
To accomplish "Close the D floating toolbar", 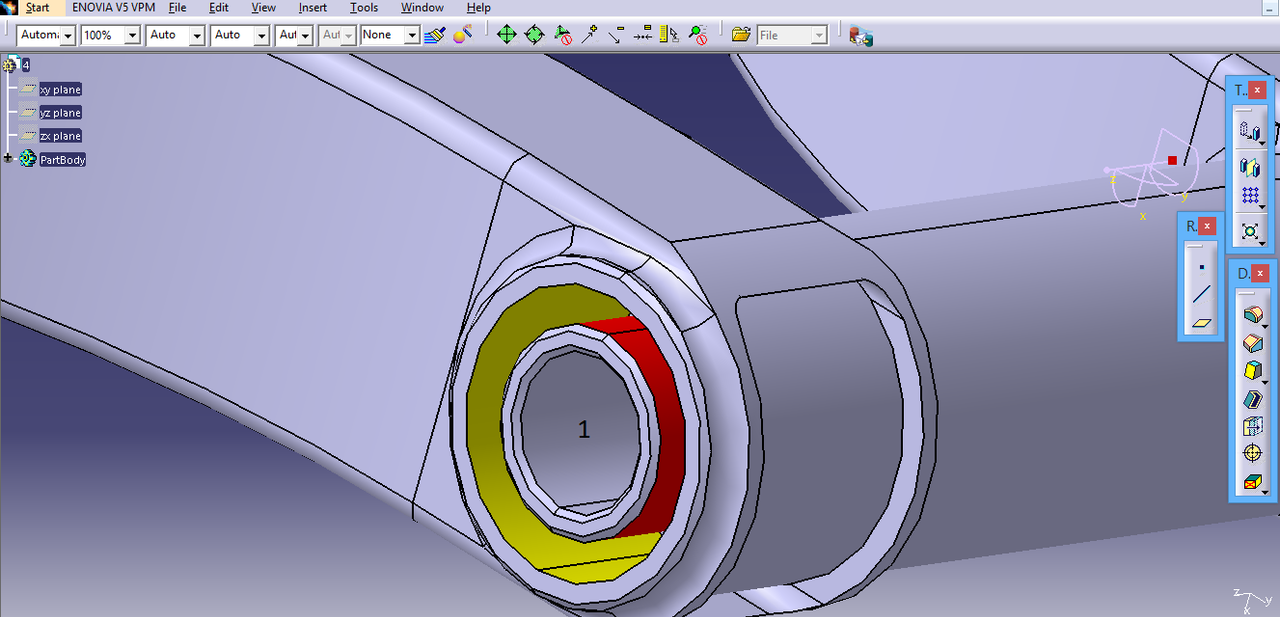I will pos(1259,273).
